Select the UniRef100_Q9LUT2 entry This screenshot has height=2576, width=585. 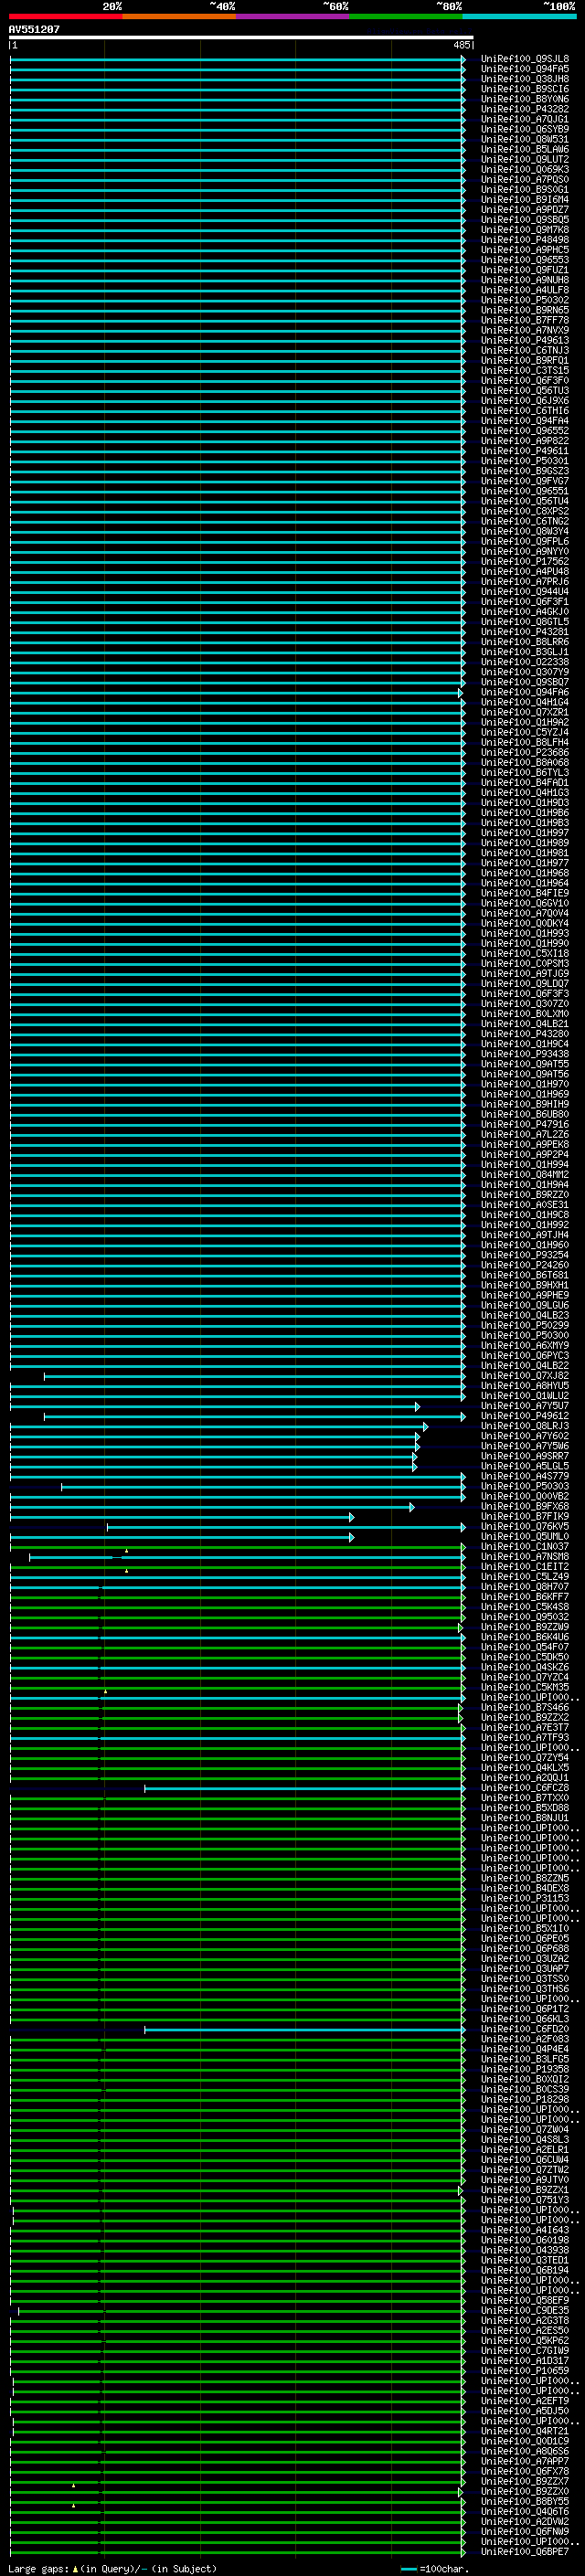pyautogui.click(x=525, y=159)
